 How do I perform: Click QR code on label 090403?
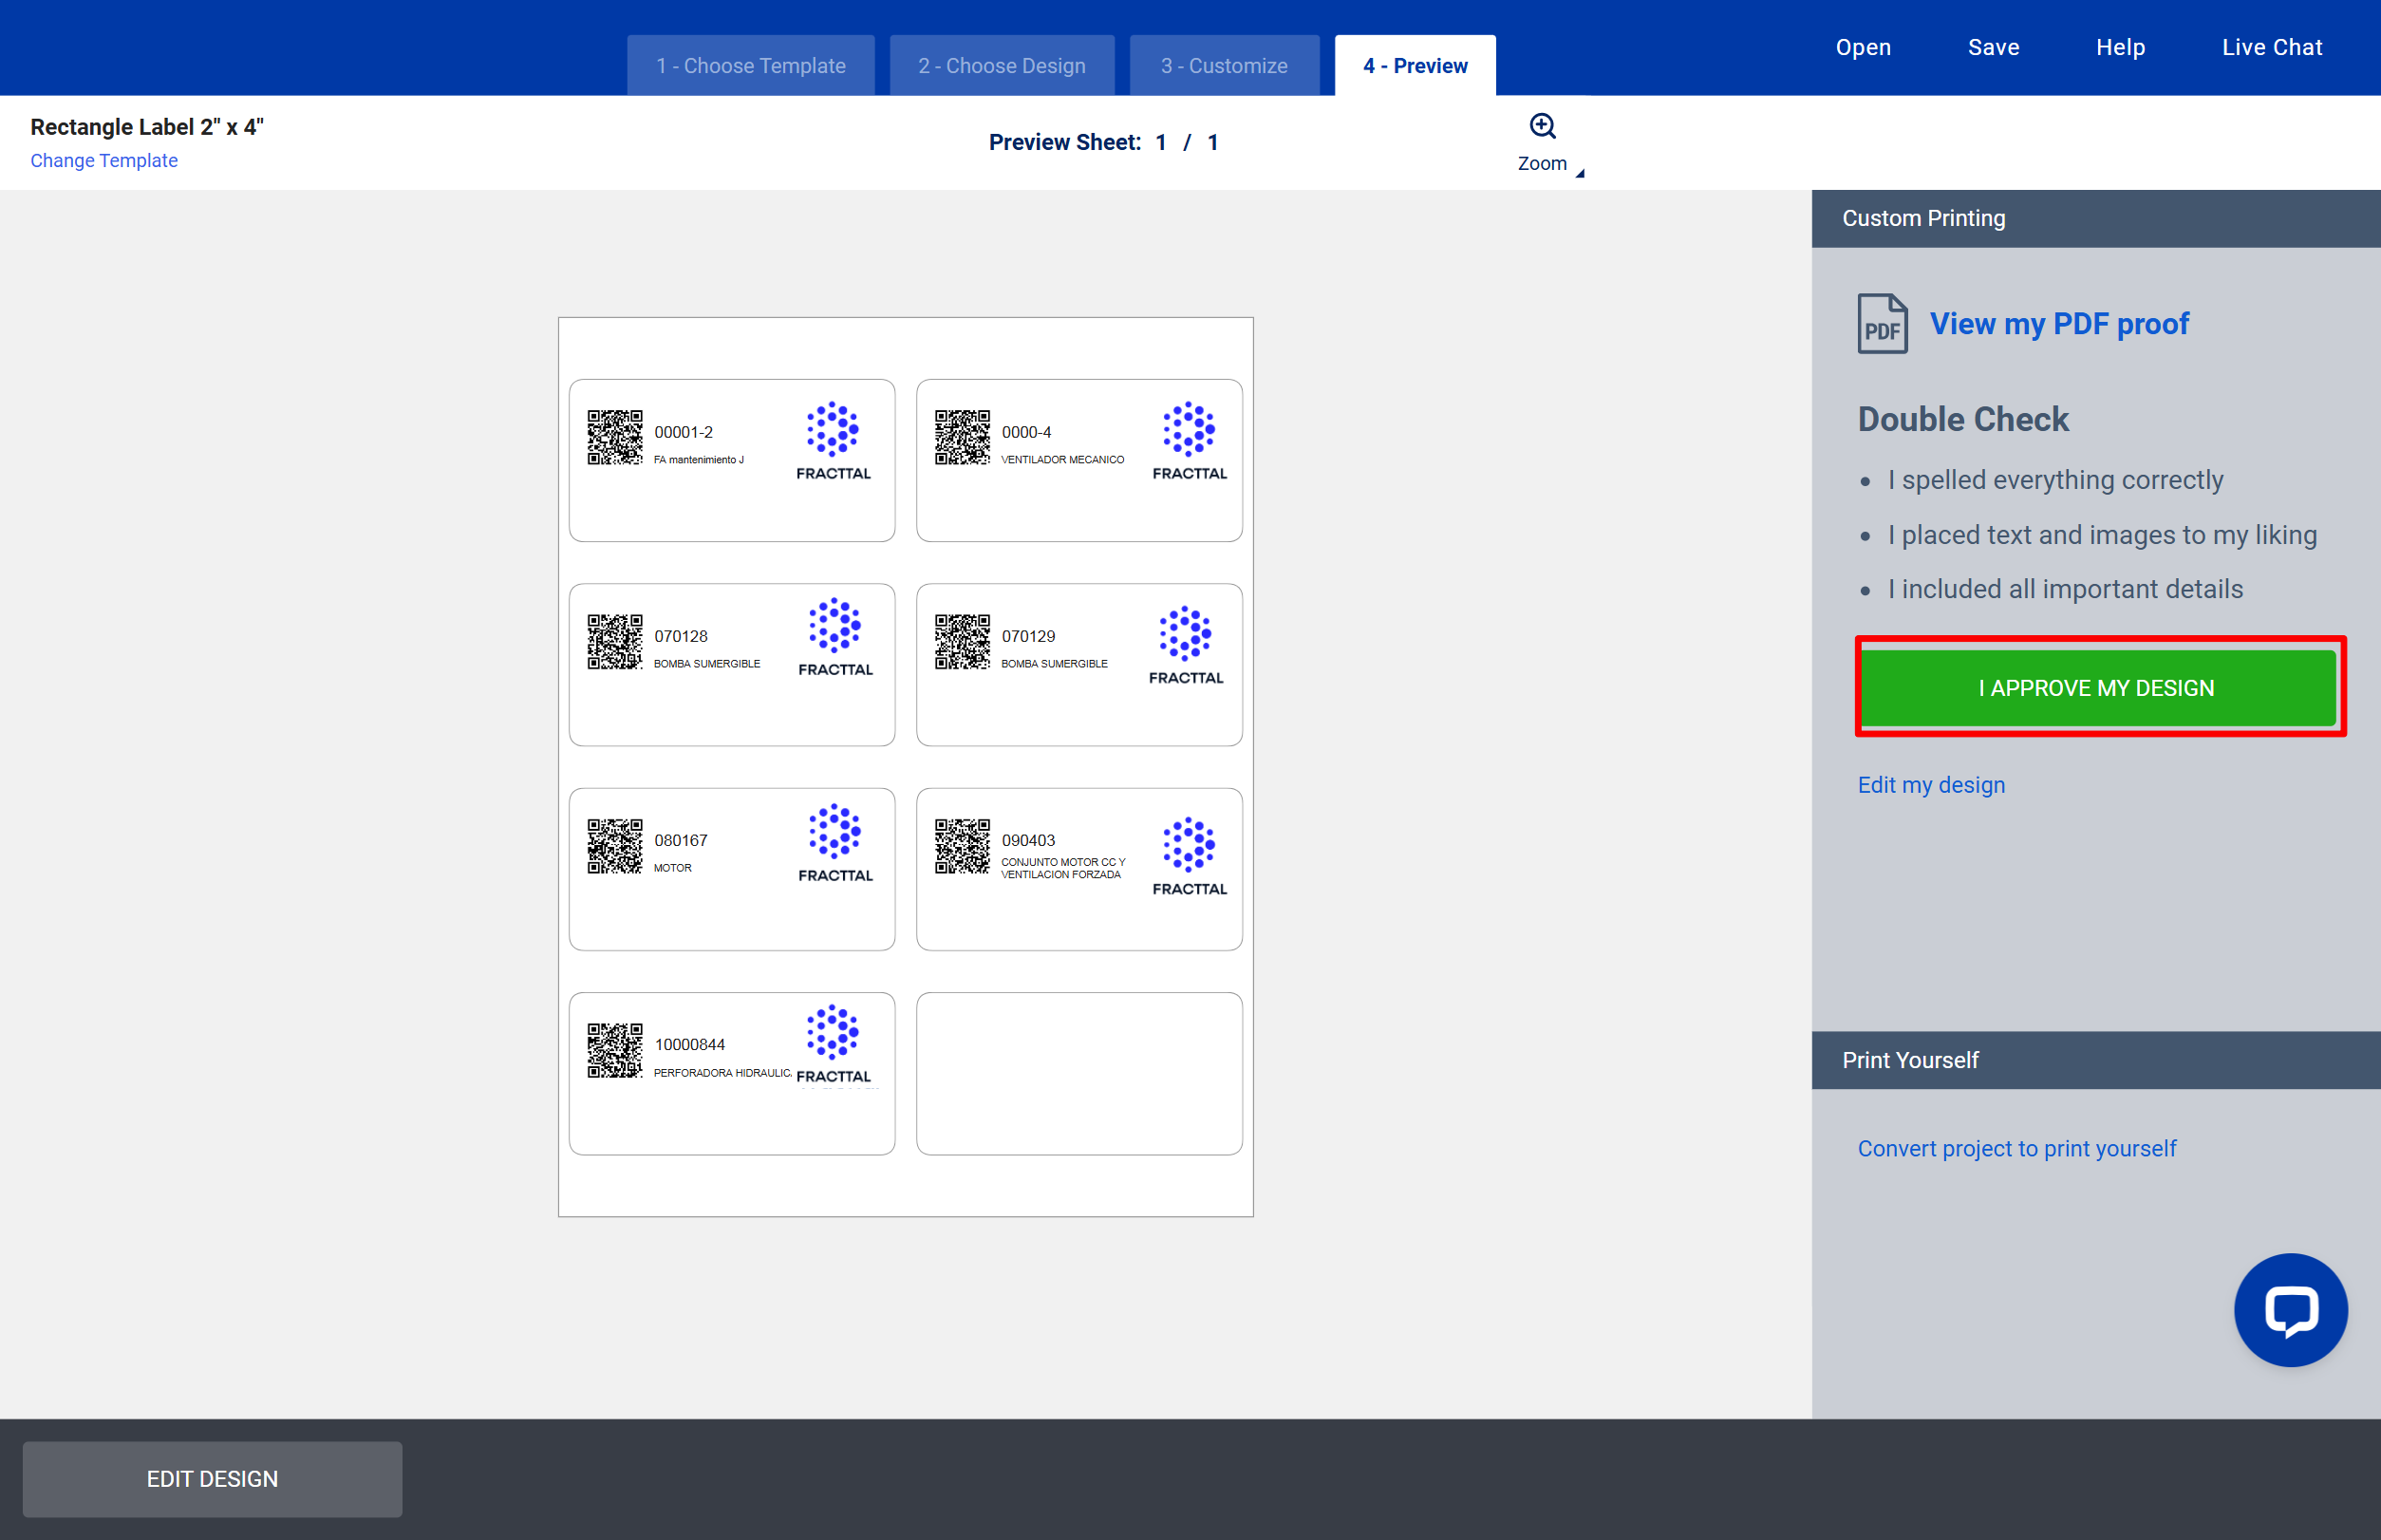962,846
